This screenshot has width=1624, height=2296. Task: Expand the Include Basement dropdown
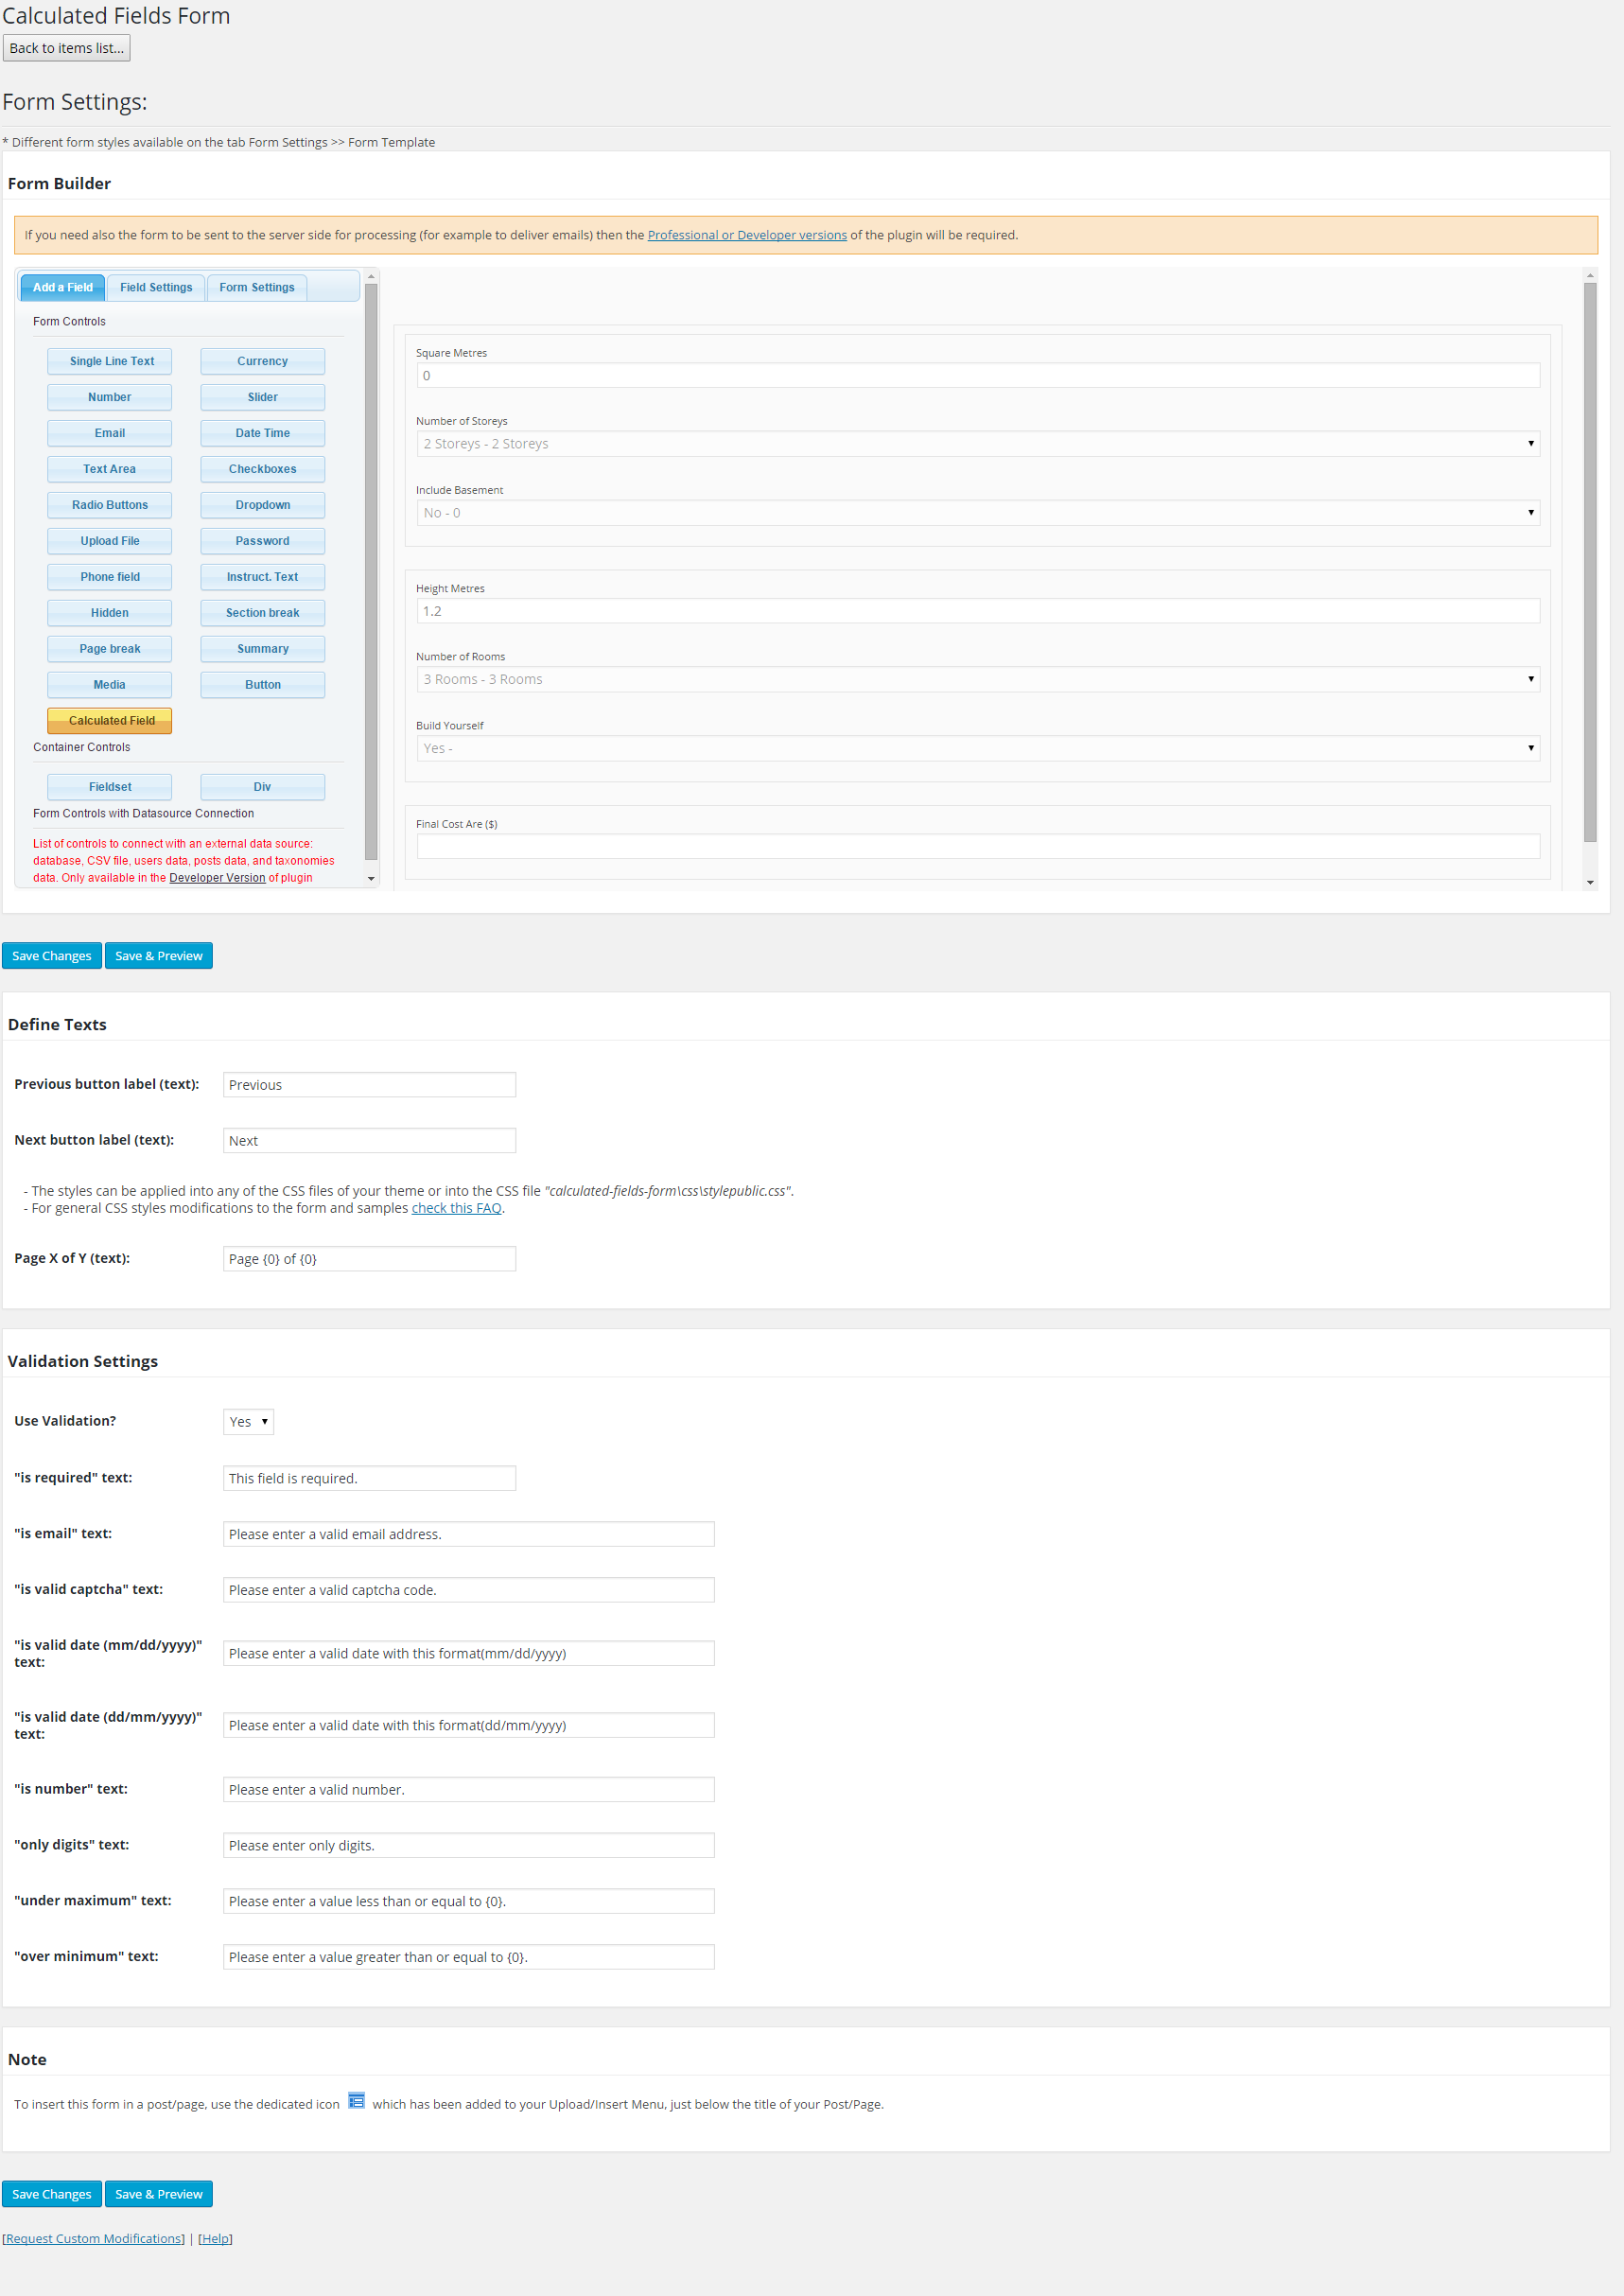pos(977,513)
